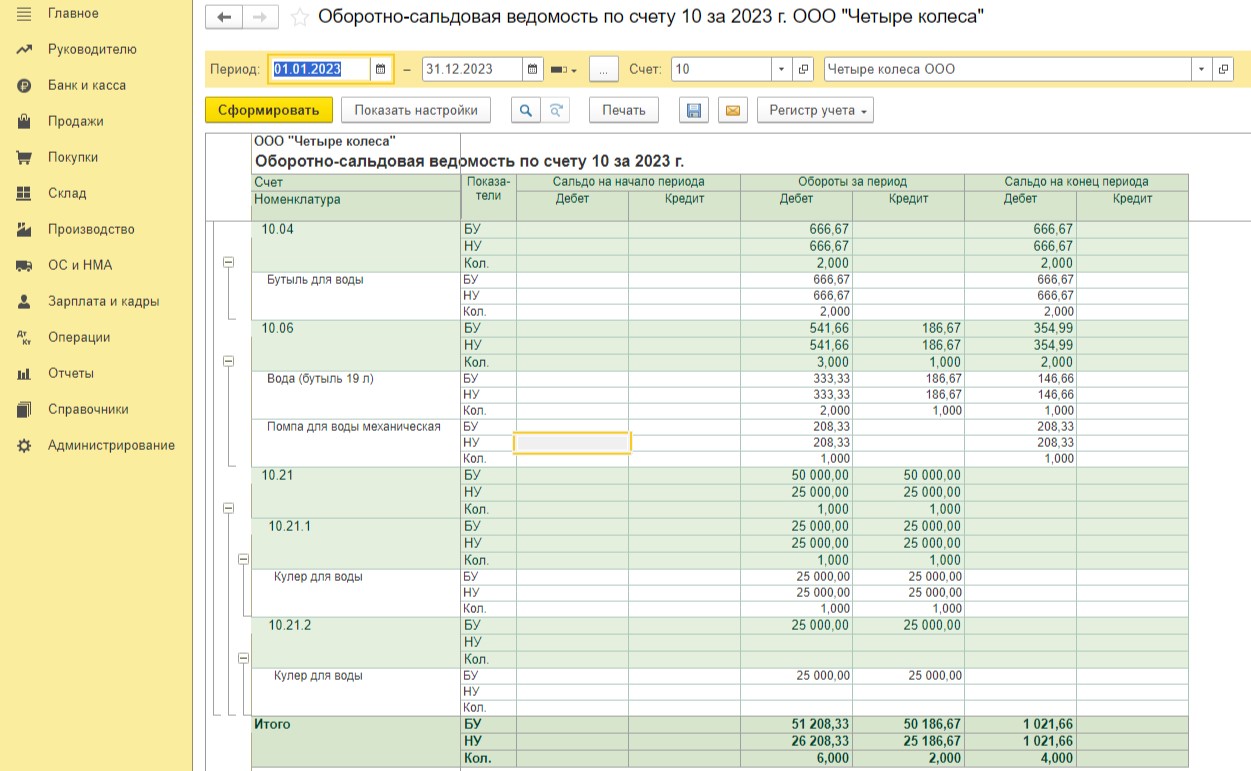1251x771 pixels.
Task: Select the Обороты за период column header
Action: 852,182
